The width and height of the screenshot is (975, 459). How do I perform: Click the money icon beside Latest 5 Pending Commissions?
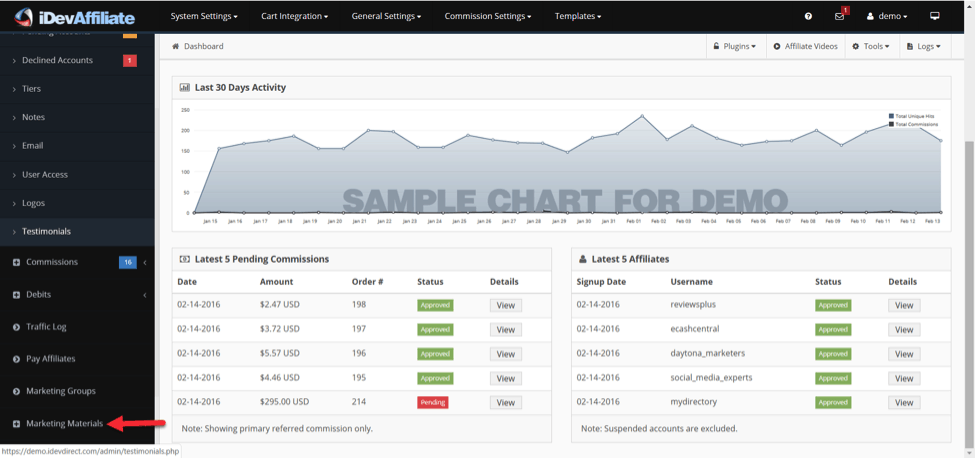185,259
